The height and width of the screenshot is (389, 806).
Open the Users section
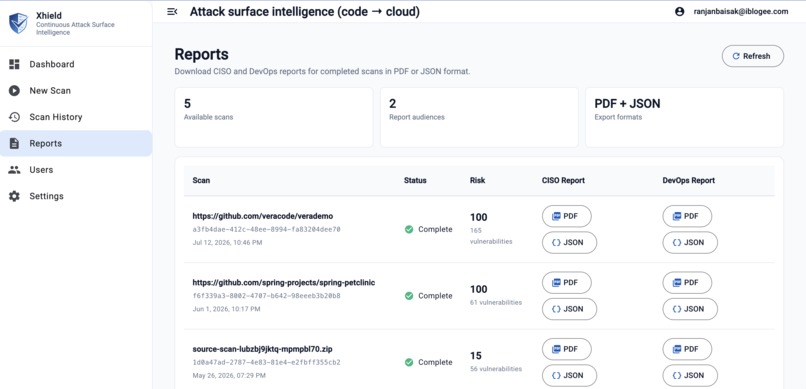[x=76, y=170]
